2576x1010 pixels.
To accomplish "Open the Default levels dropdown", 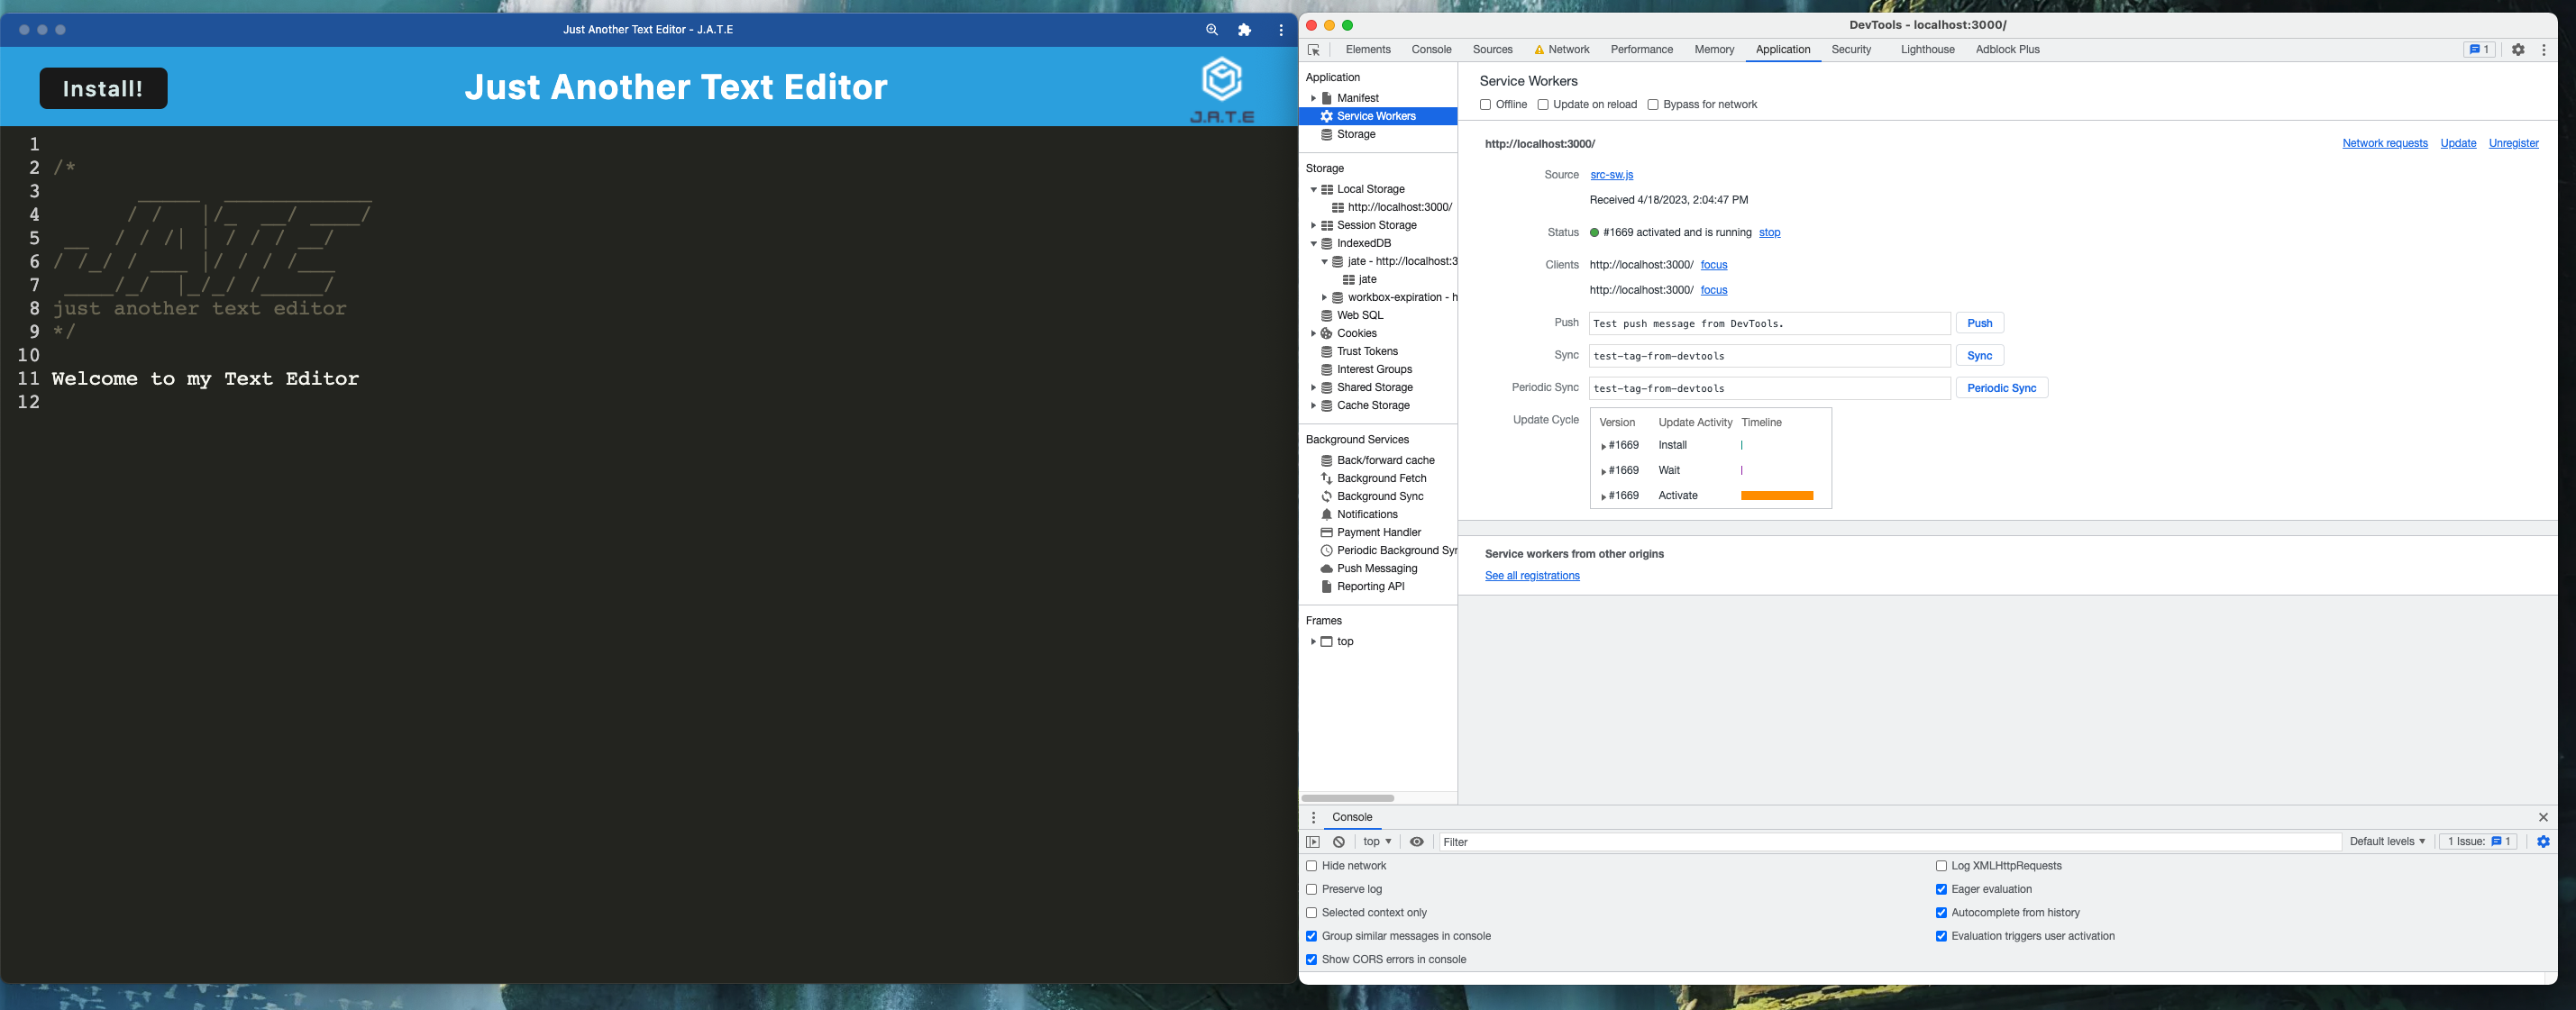I will tap(2387, 842).
